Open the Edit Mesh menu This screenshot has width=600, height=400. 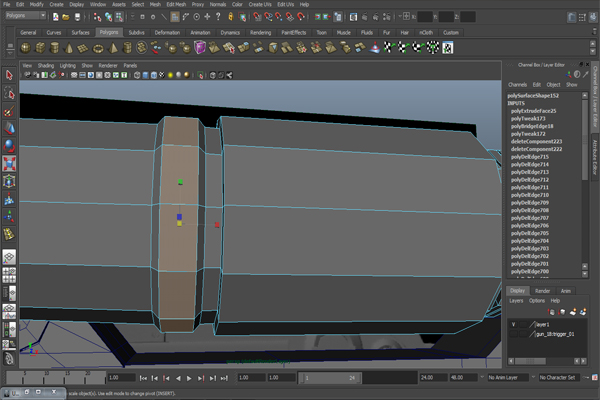tap(176, 4)
